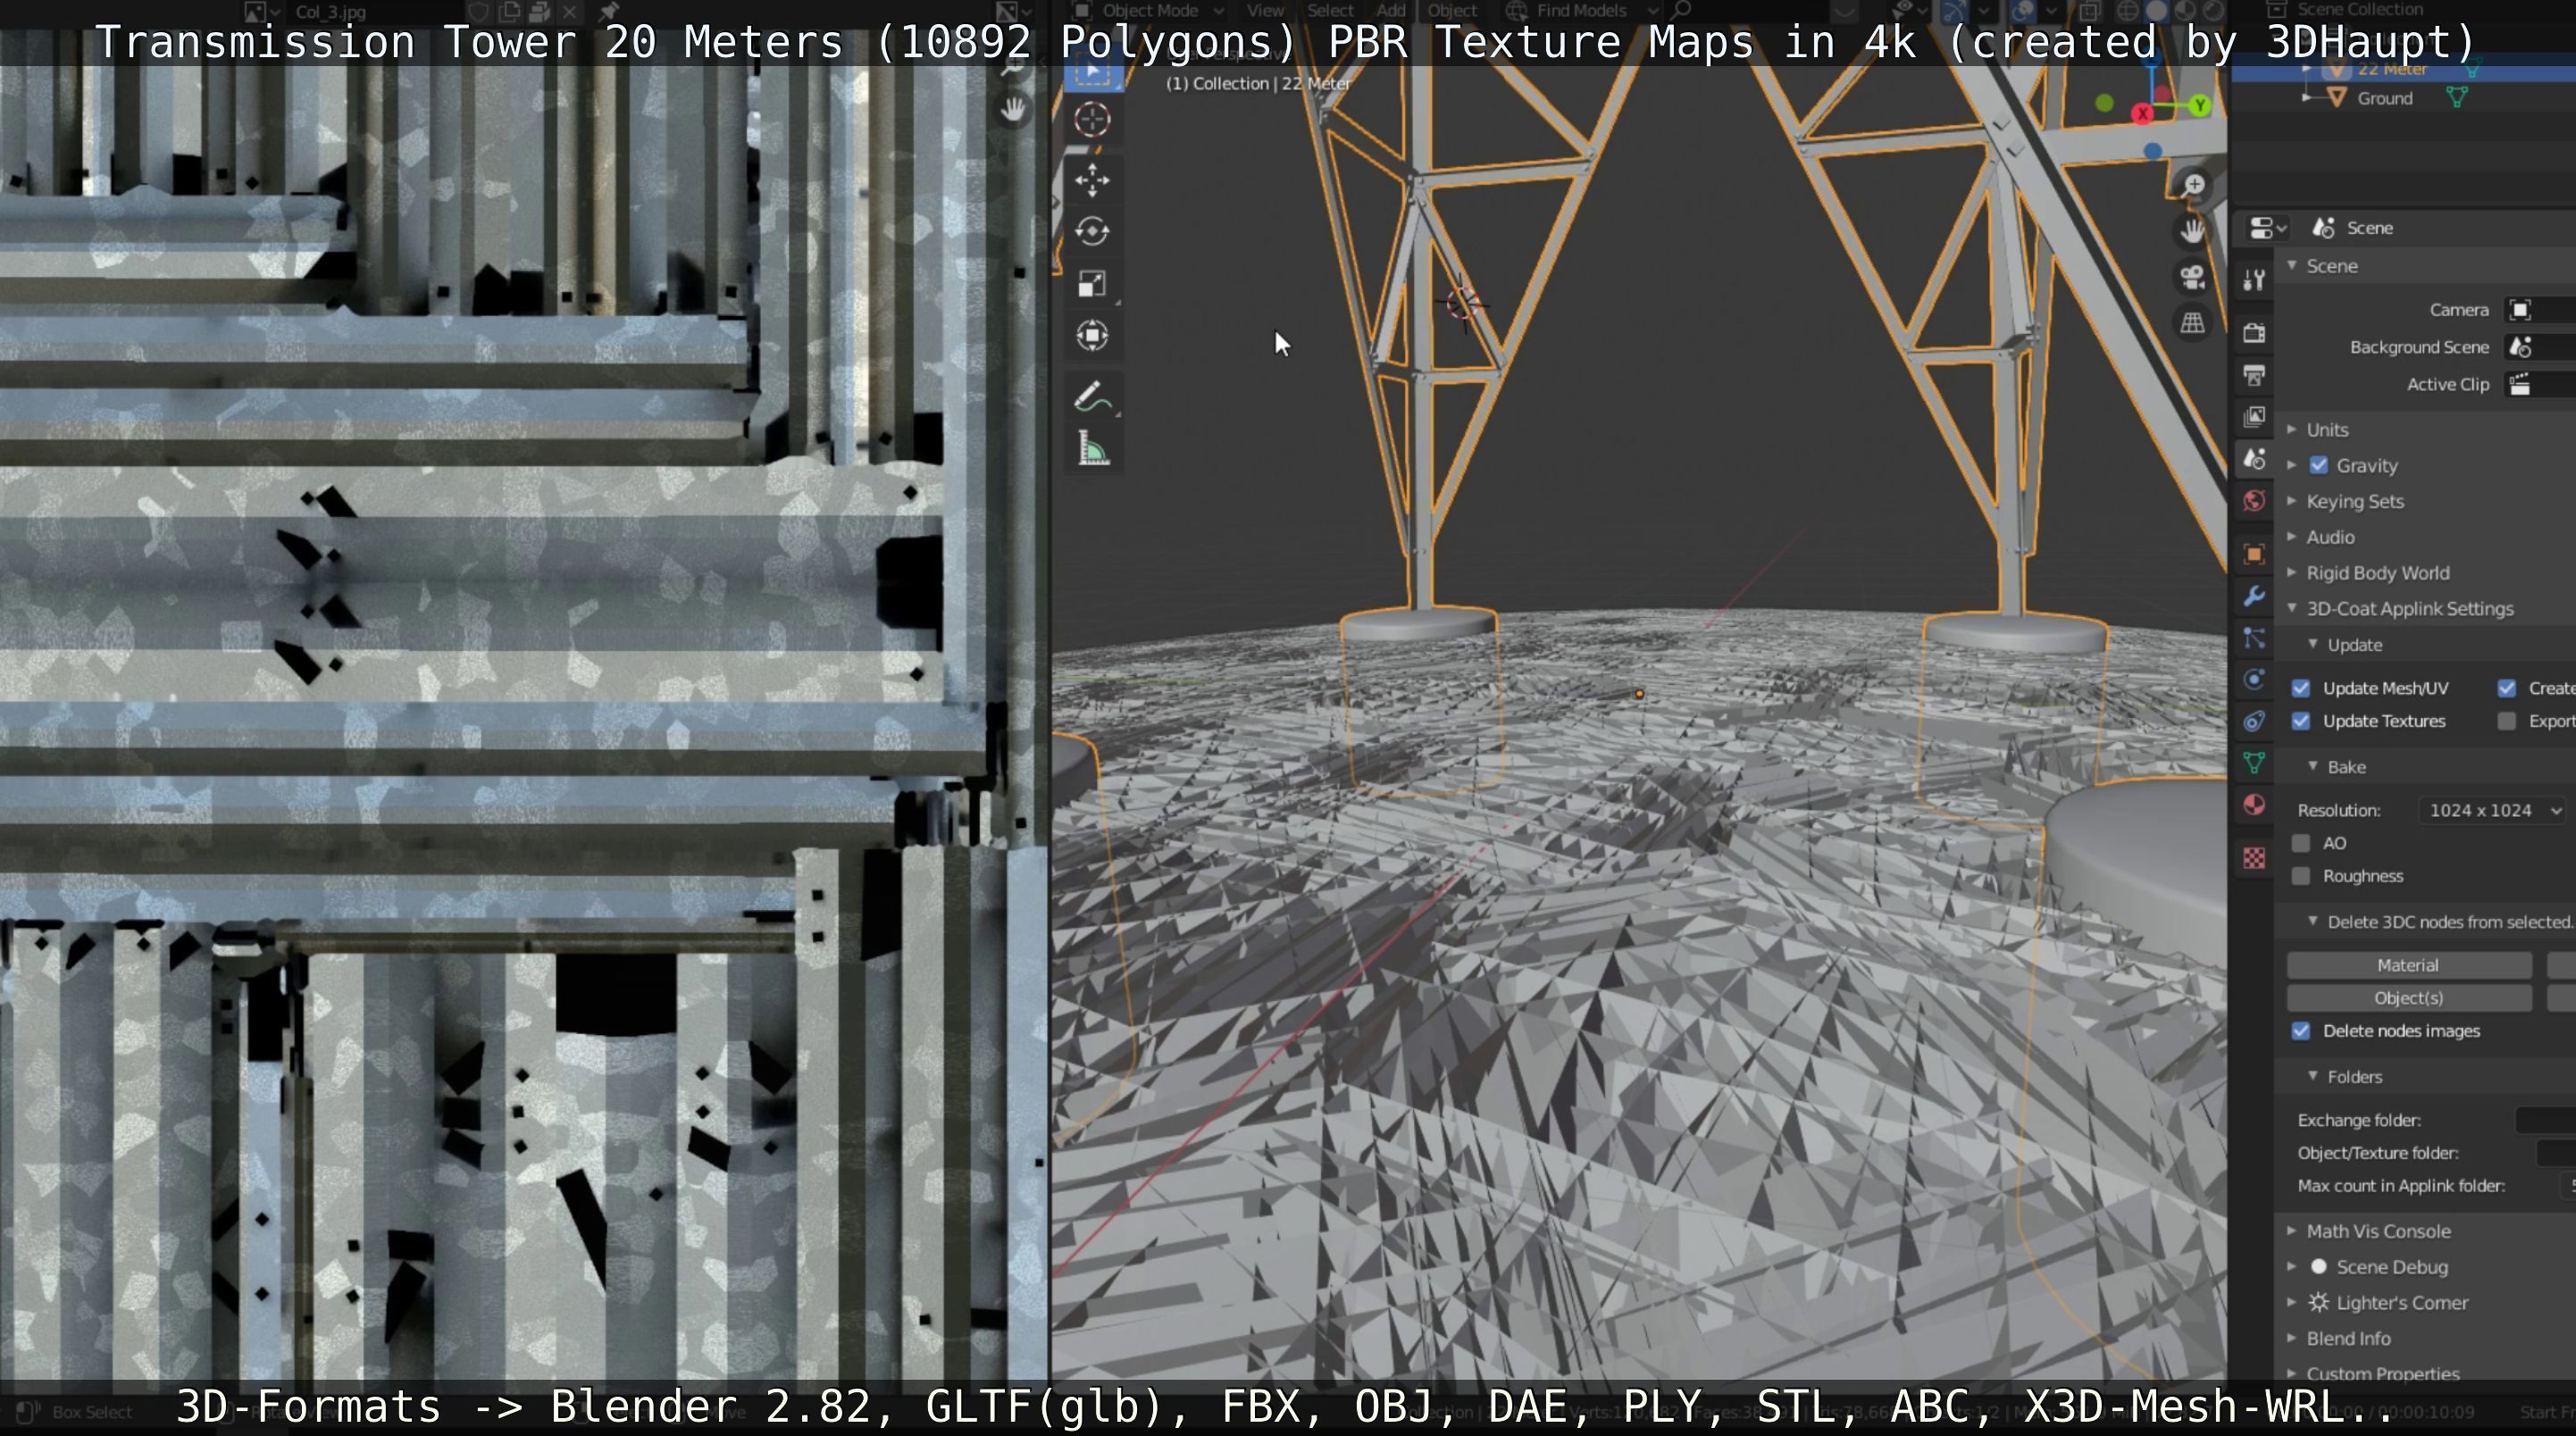Enable the Export checkbox
This screenshot has width=2576, height=1436.
point(2506,721)
